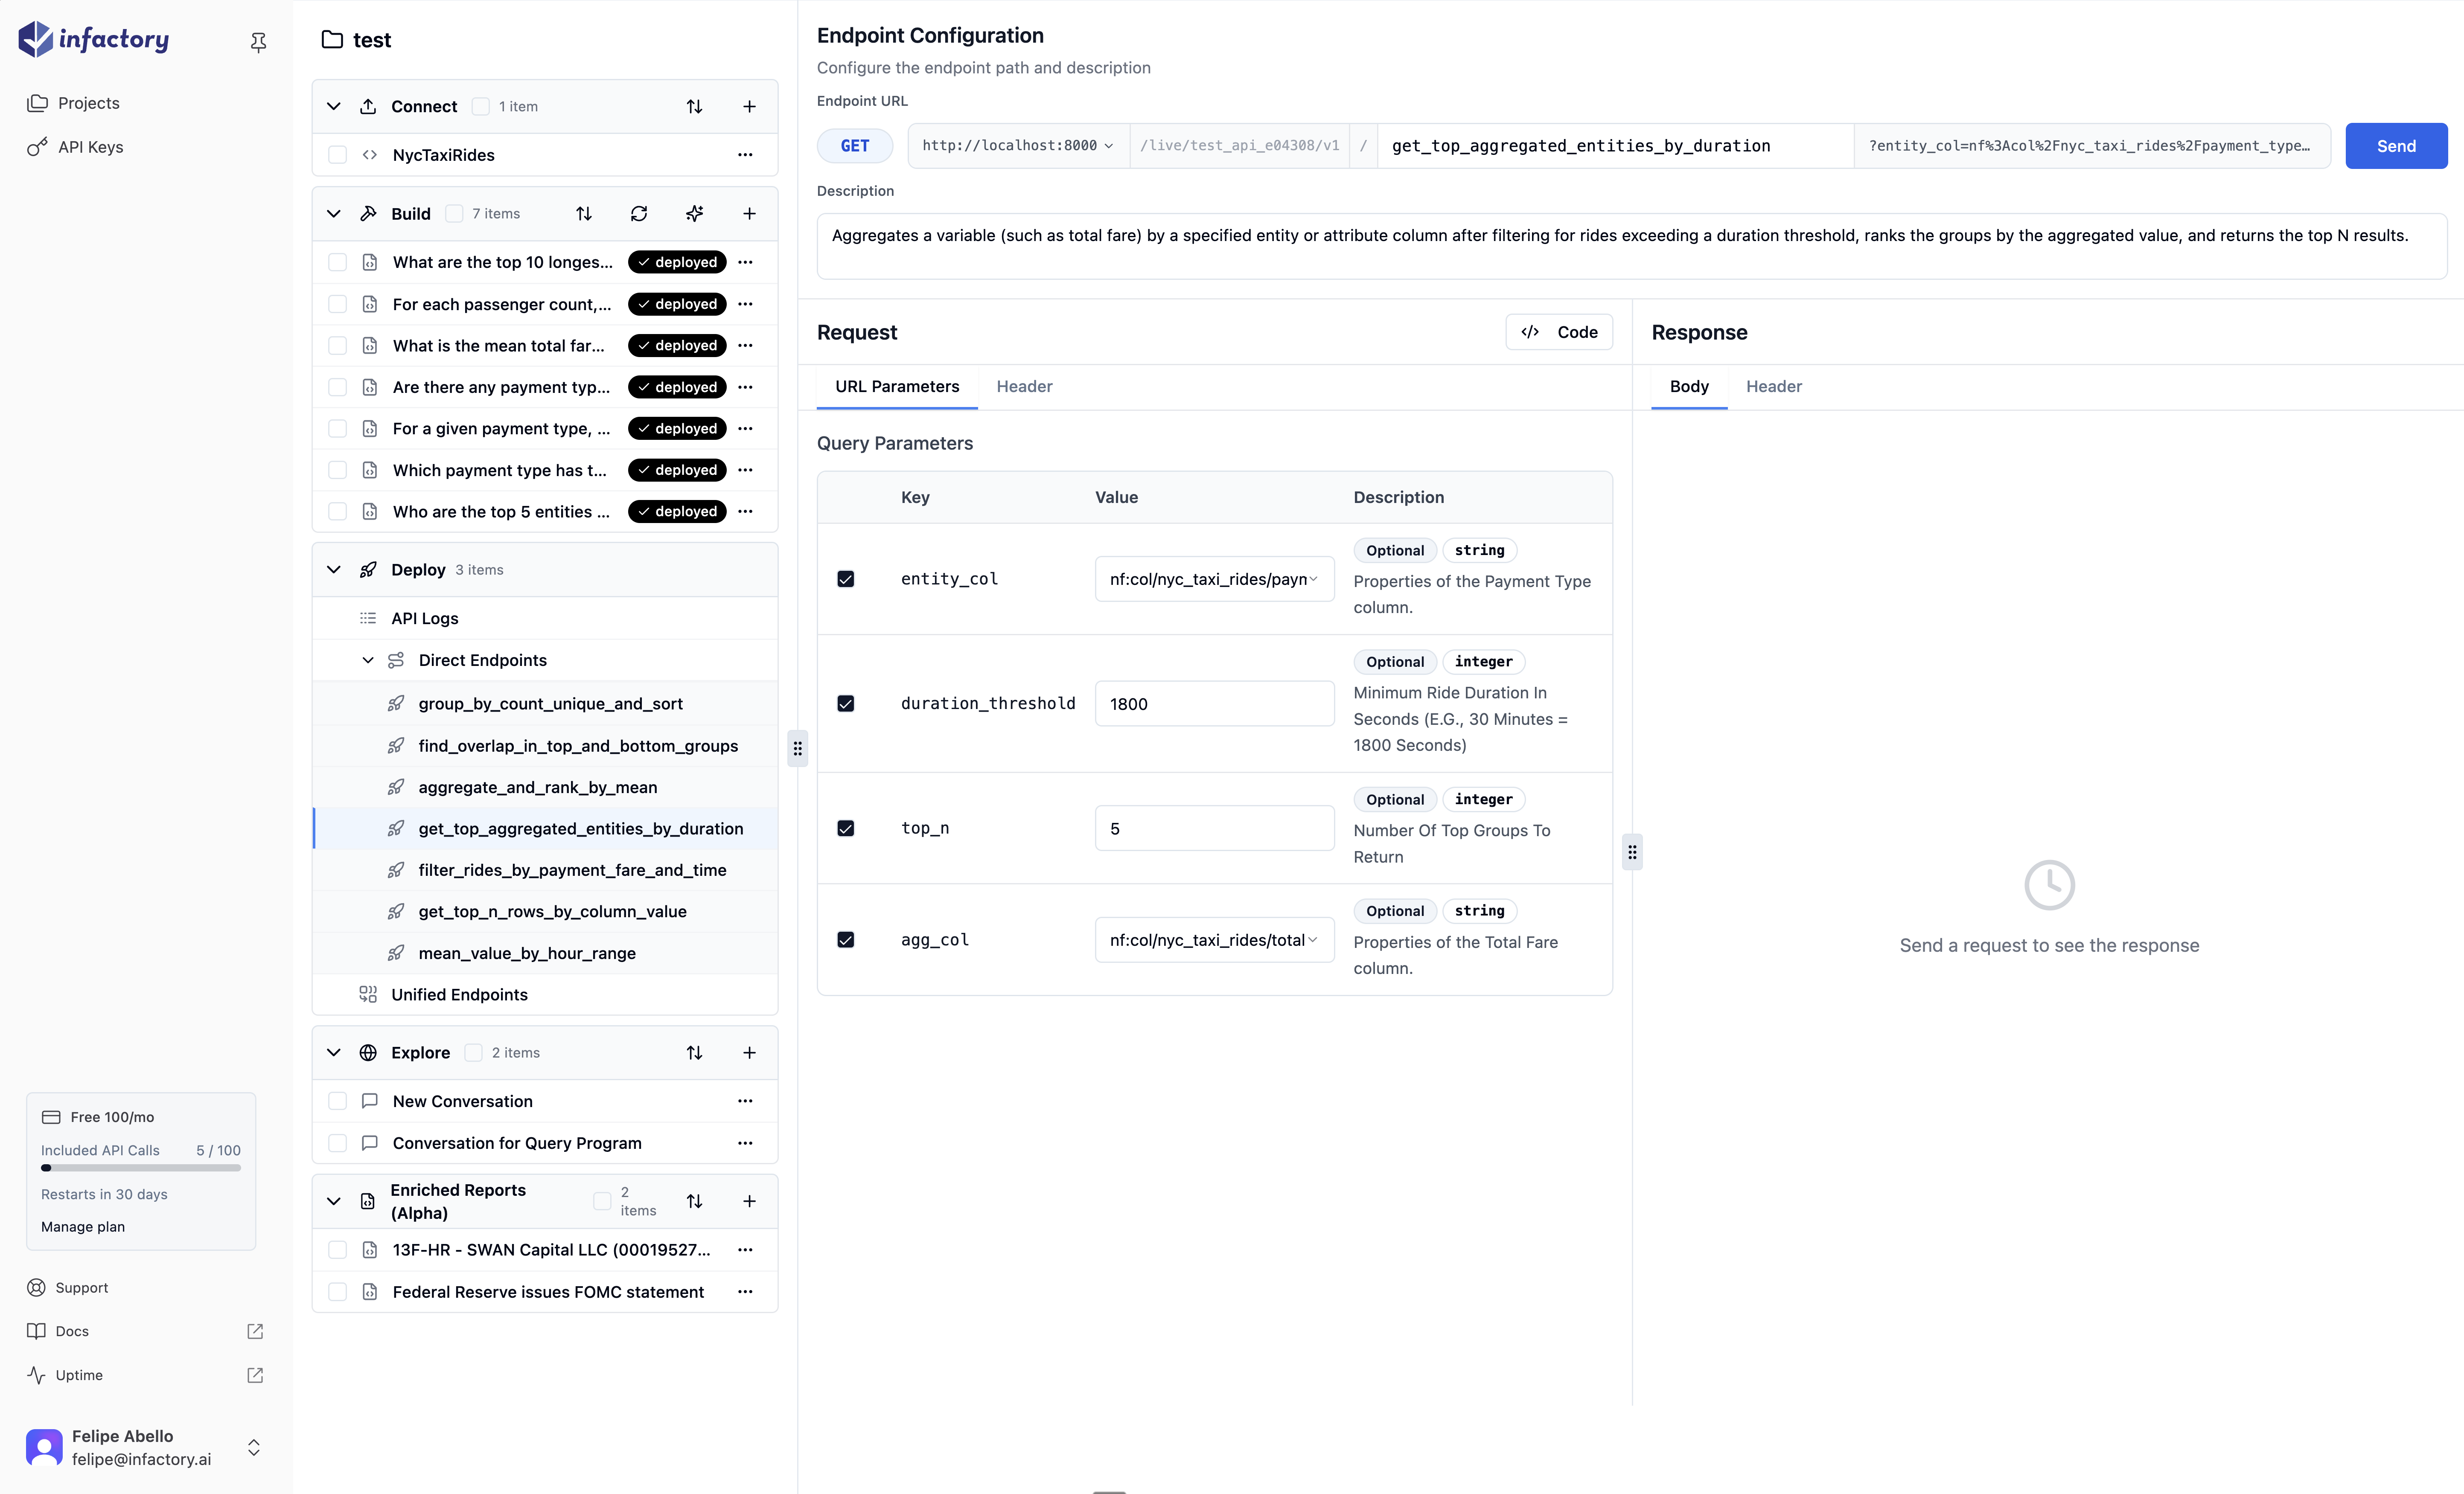Click the Manage plan link
The height and width of the screenshot is (1494, 2464).
83,1226
